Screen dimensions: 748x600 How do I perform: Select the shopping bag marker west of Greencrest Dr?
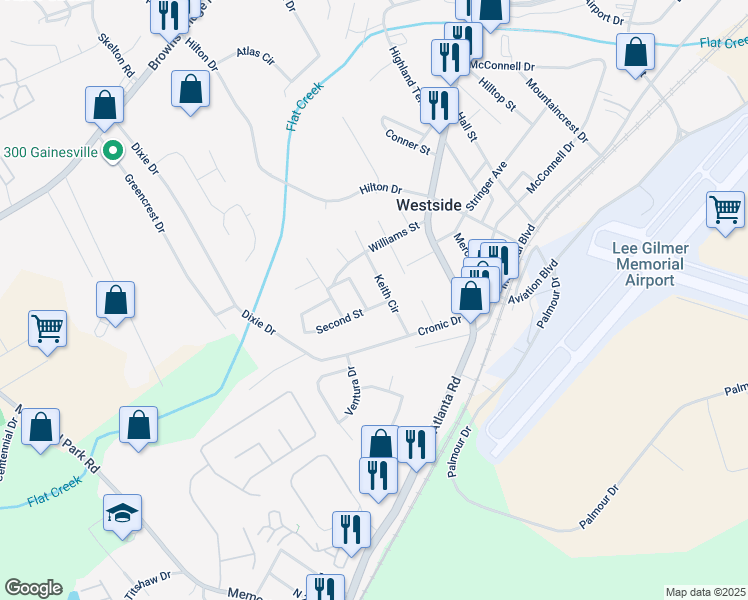pos(115,303)
